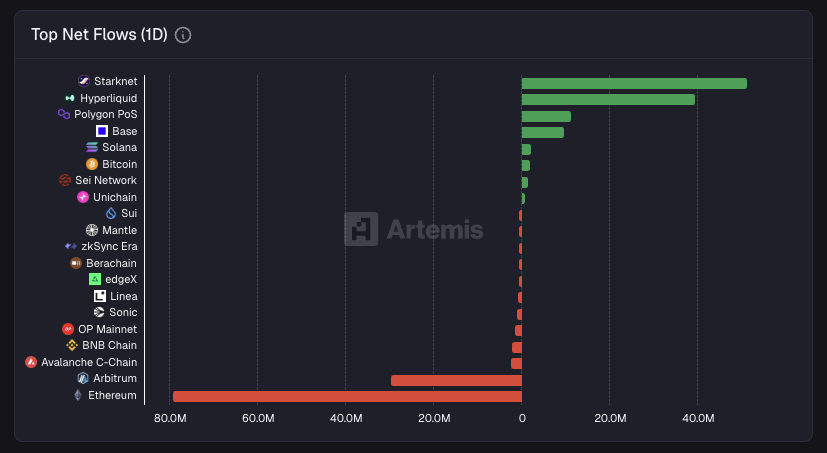827x453 pixels.
Task: Click the zkSync Era arrows logo
Action: (71, 246)
